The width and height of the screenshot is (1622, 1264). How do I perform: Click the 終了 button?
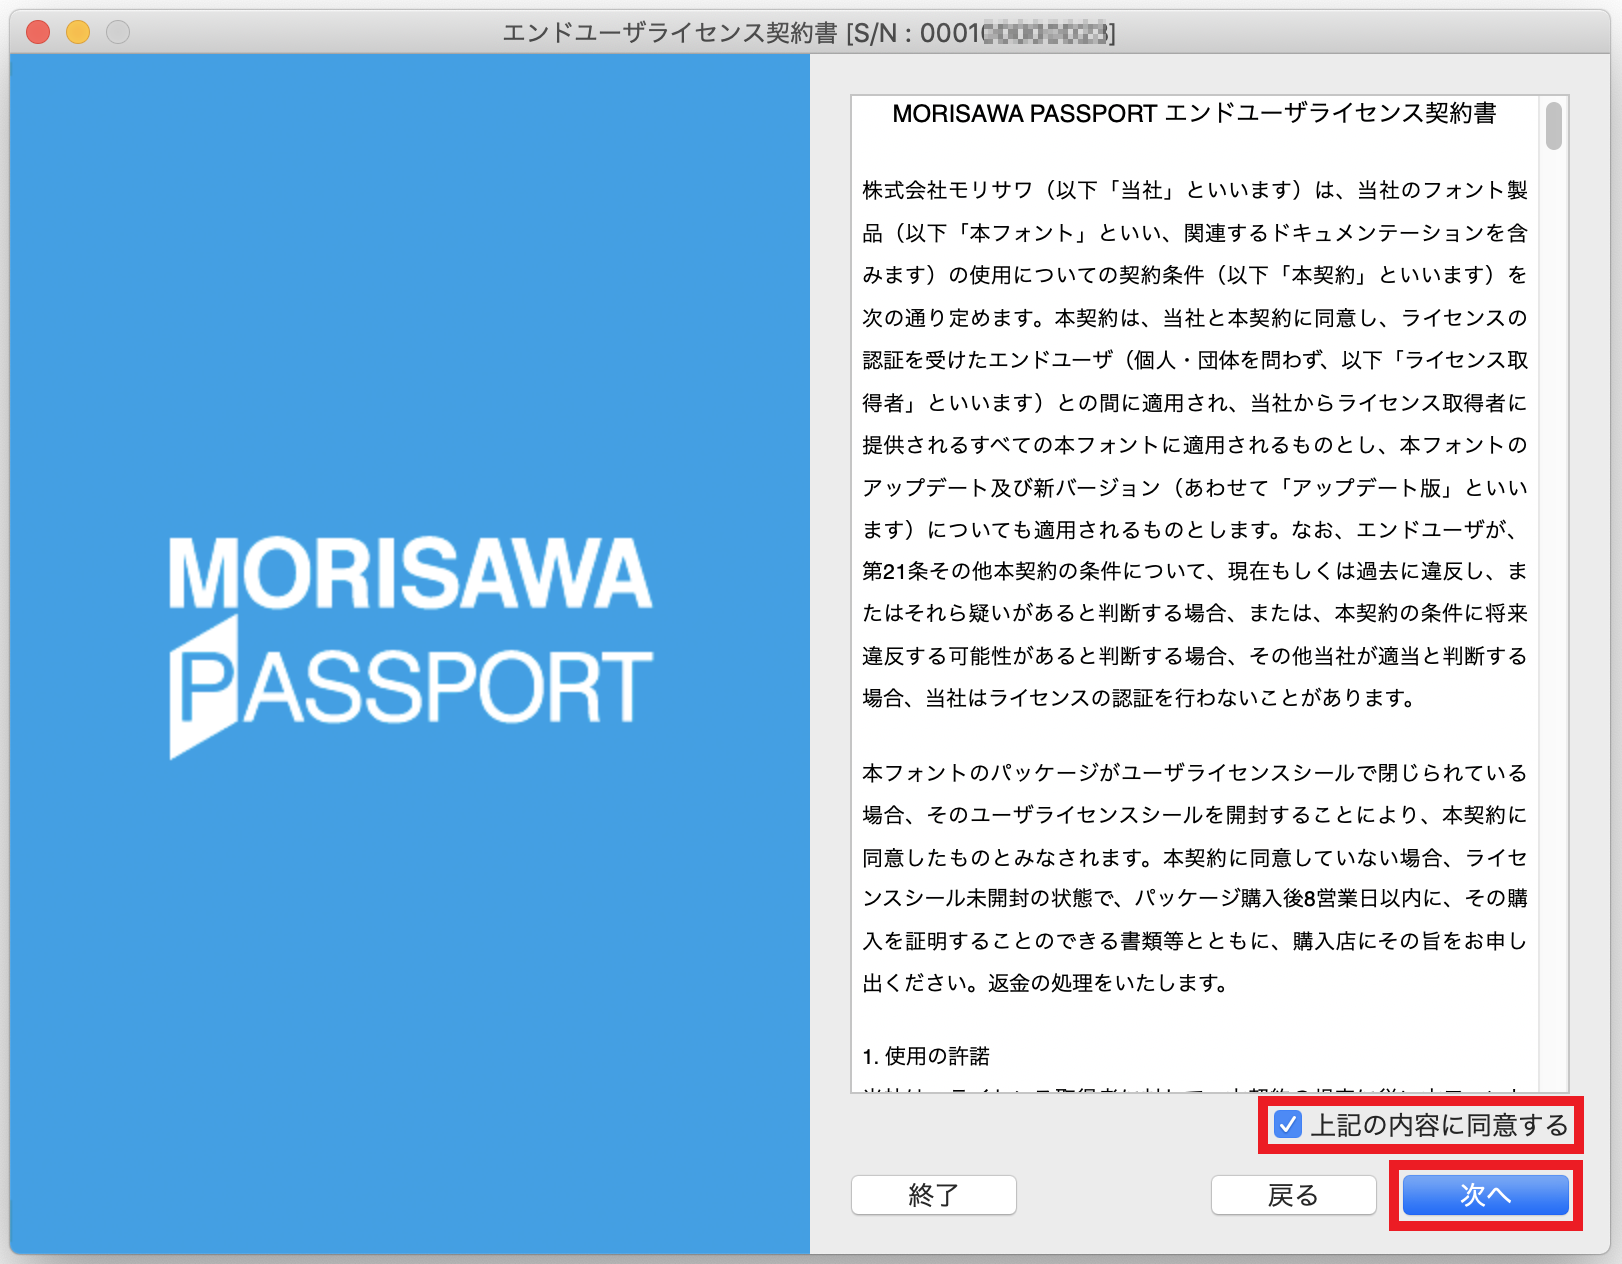click(933, 1195)
